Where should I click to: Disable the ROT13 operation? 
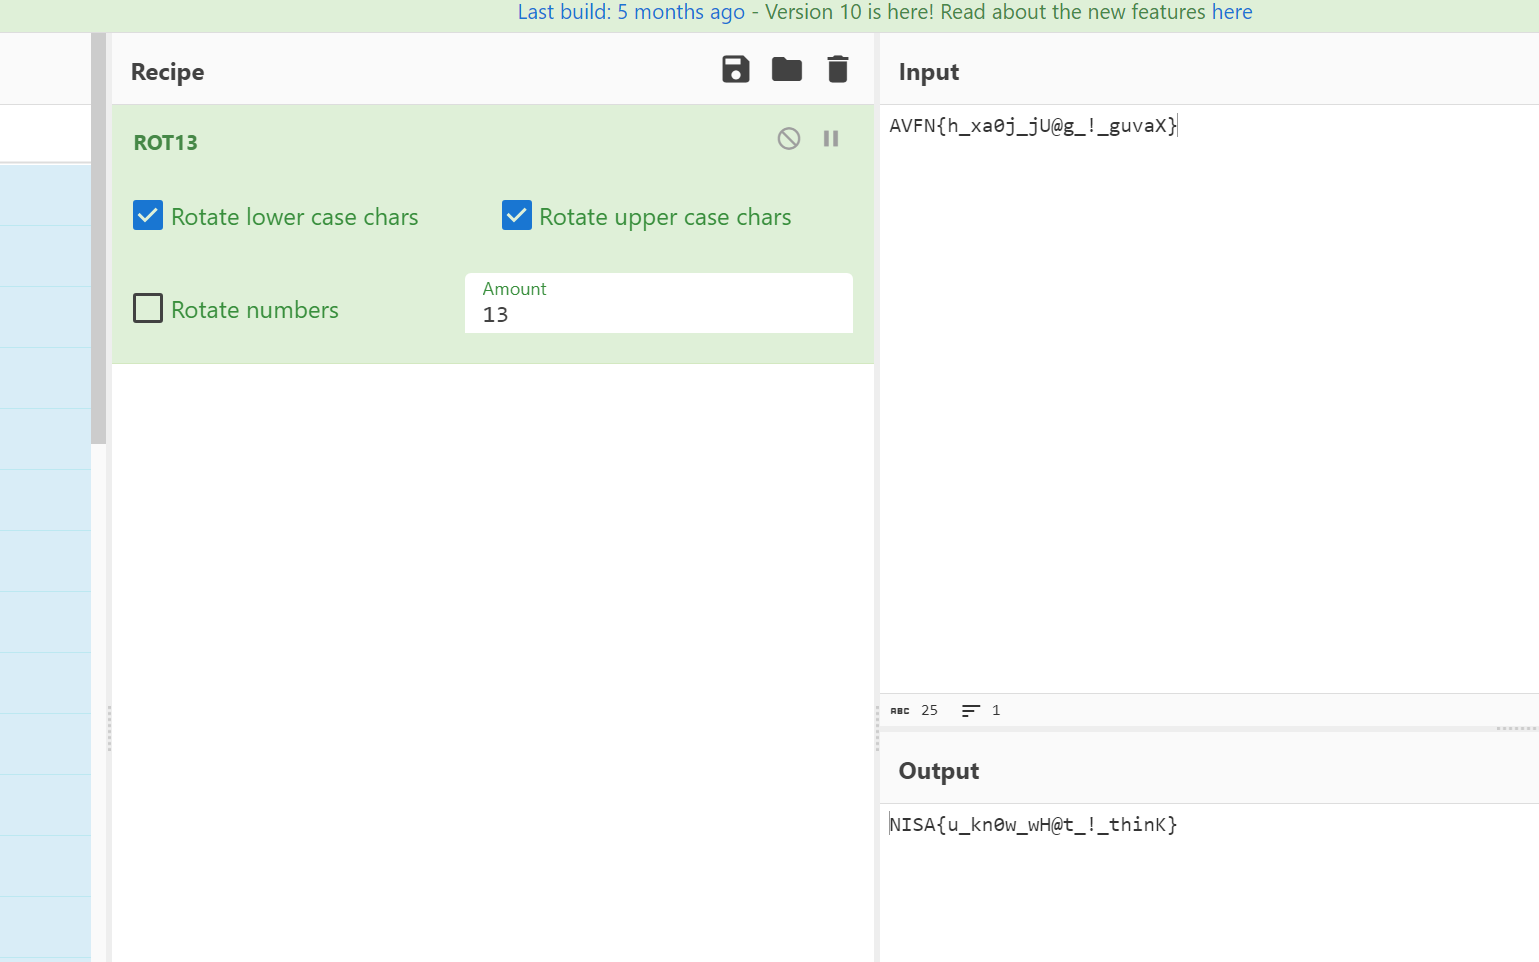click(789, 138)
